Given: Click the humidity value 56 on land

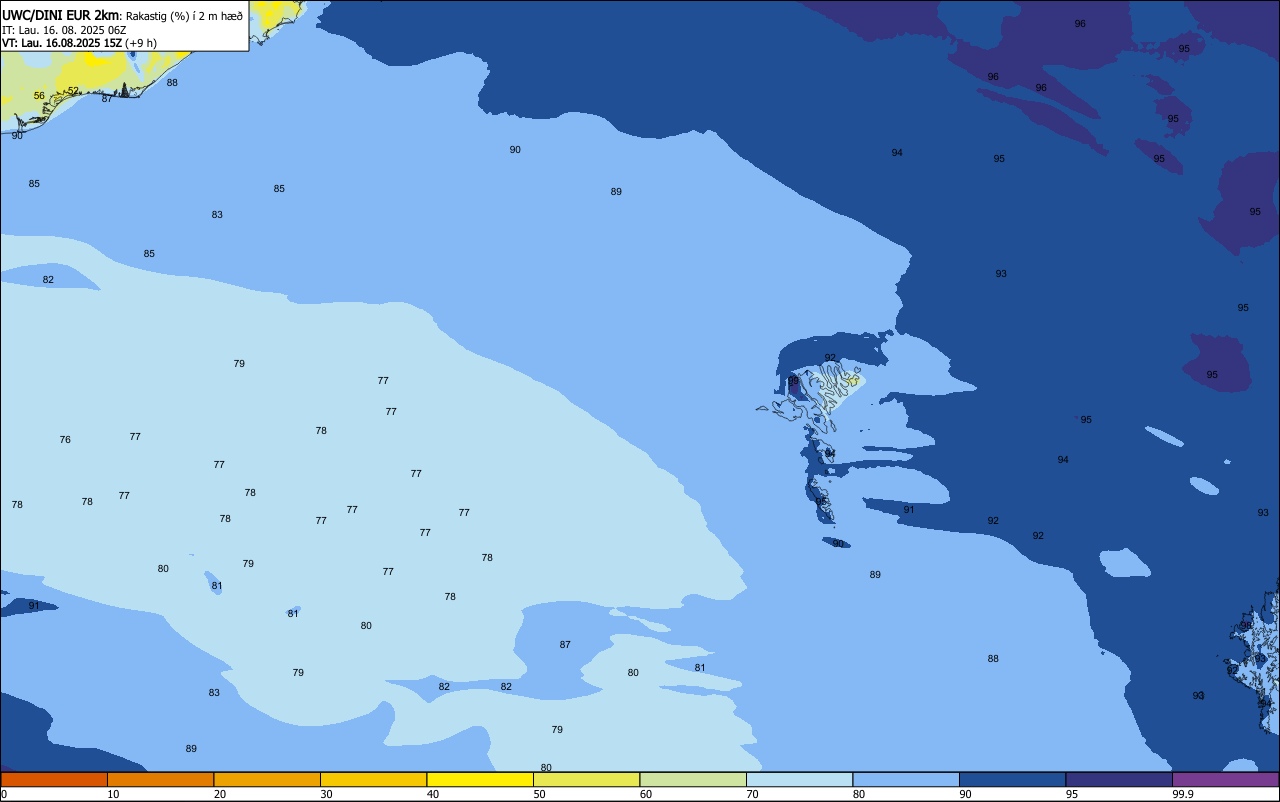Looking at the screenshot, I should (x=39, y=96).
